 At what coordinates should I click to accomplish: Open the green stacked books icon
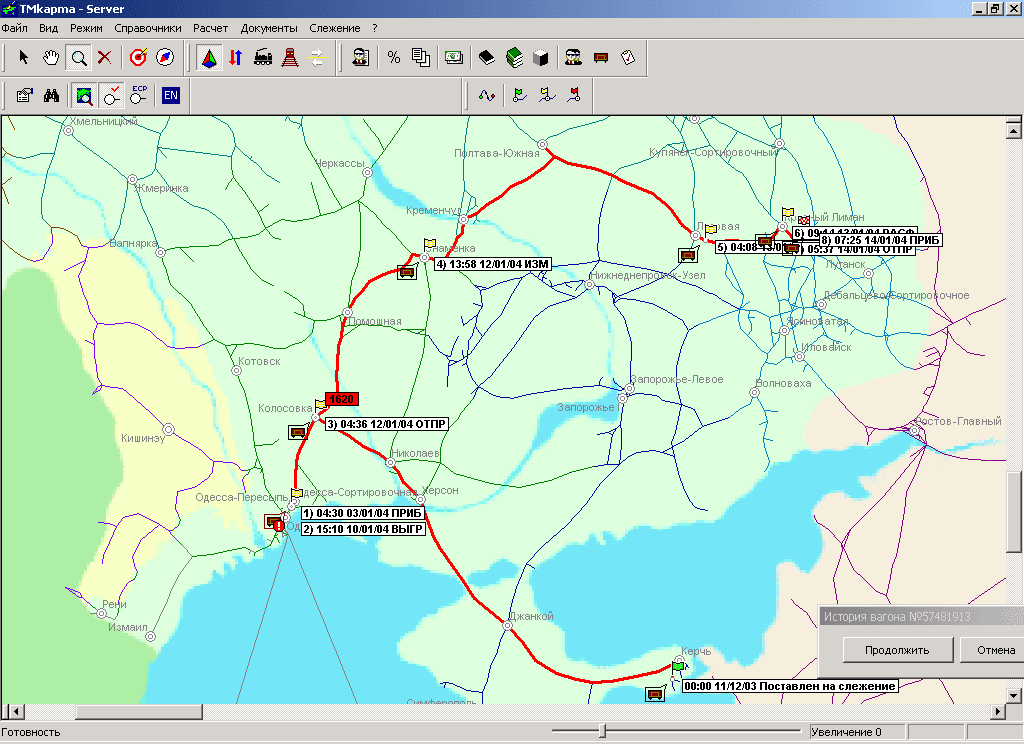pyautogui.click(x=514, y=58)
